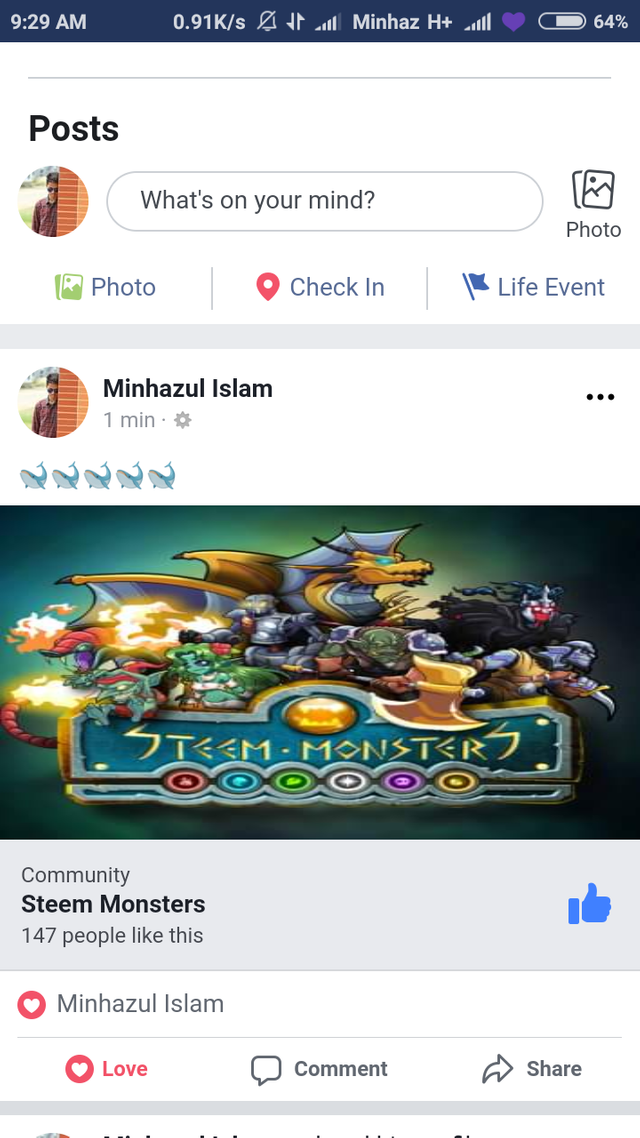This screenshot has width=640, height=1138.
Task: Tap the battery indicator in status bar
Action: tap(562, 22)
